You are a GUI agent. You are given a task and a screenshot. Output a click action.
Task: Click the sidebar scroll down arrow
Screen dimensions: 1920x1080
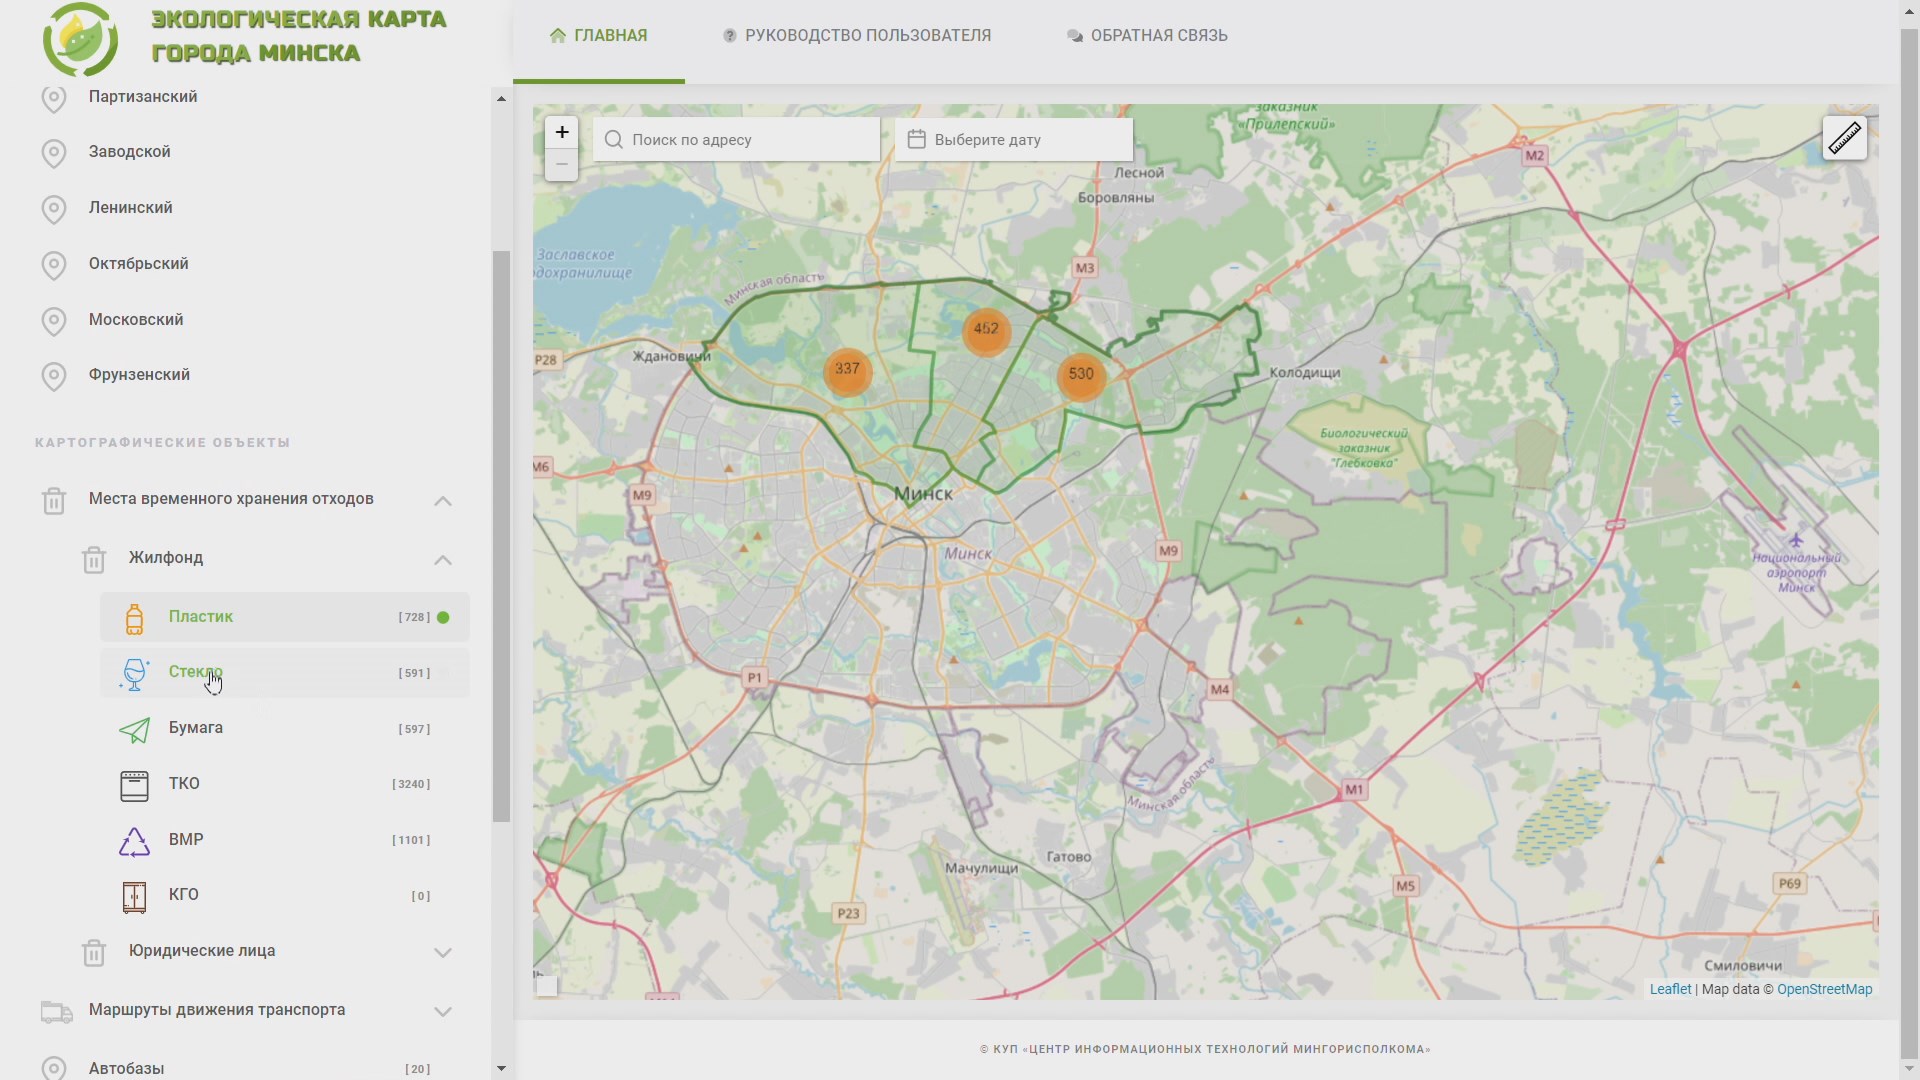(501, 1068)
